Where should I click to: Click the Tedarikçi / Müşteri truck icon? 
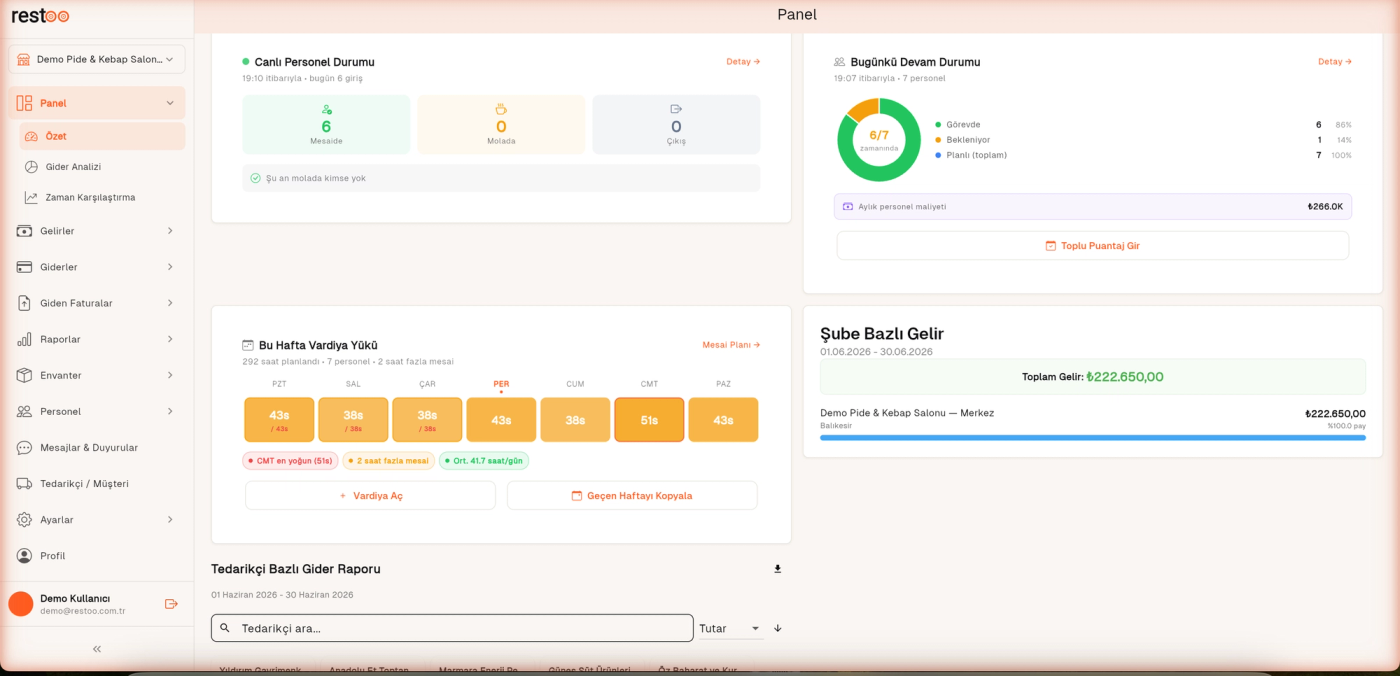(x=24, y=484)
